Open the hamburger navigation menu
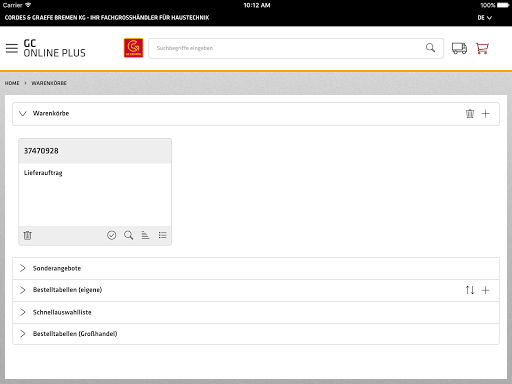The image size is (512, 384). [12, 48]
